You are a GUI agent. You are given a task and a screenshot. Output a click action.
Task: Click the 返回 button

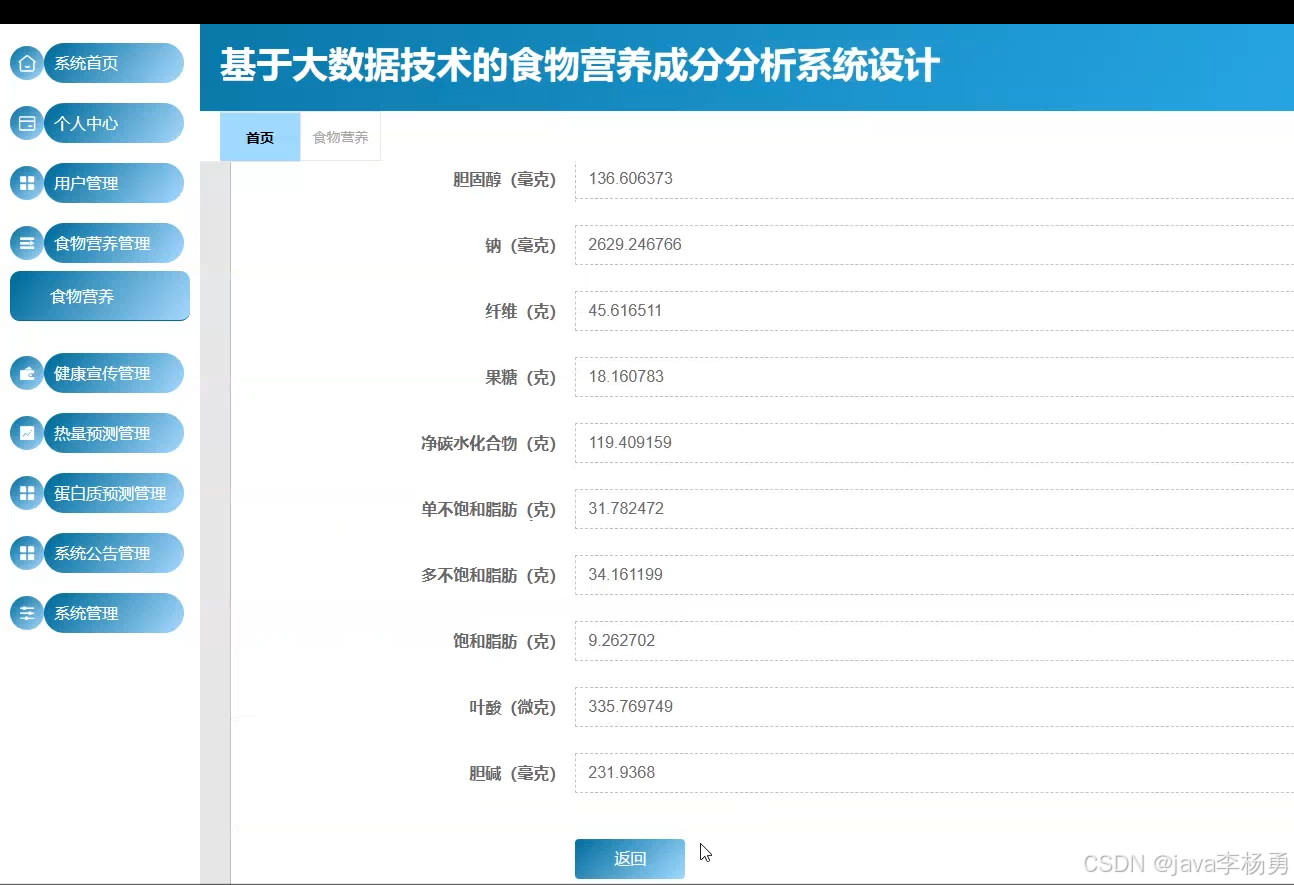pos(630,859)
